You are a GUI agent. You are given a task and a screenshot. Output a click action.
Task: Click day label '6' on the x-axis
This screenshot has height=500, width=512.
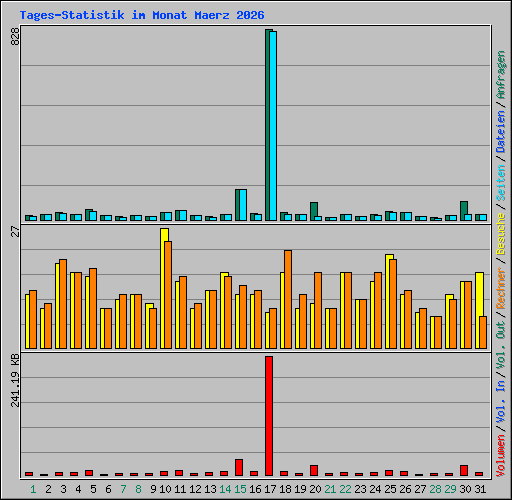click(108, 489)
